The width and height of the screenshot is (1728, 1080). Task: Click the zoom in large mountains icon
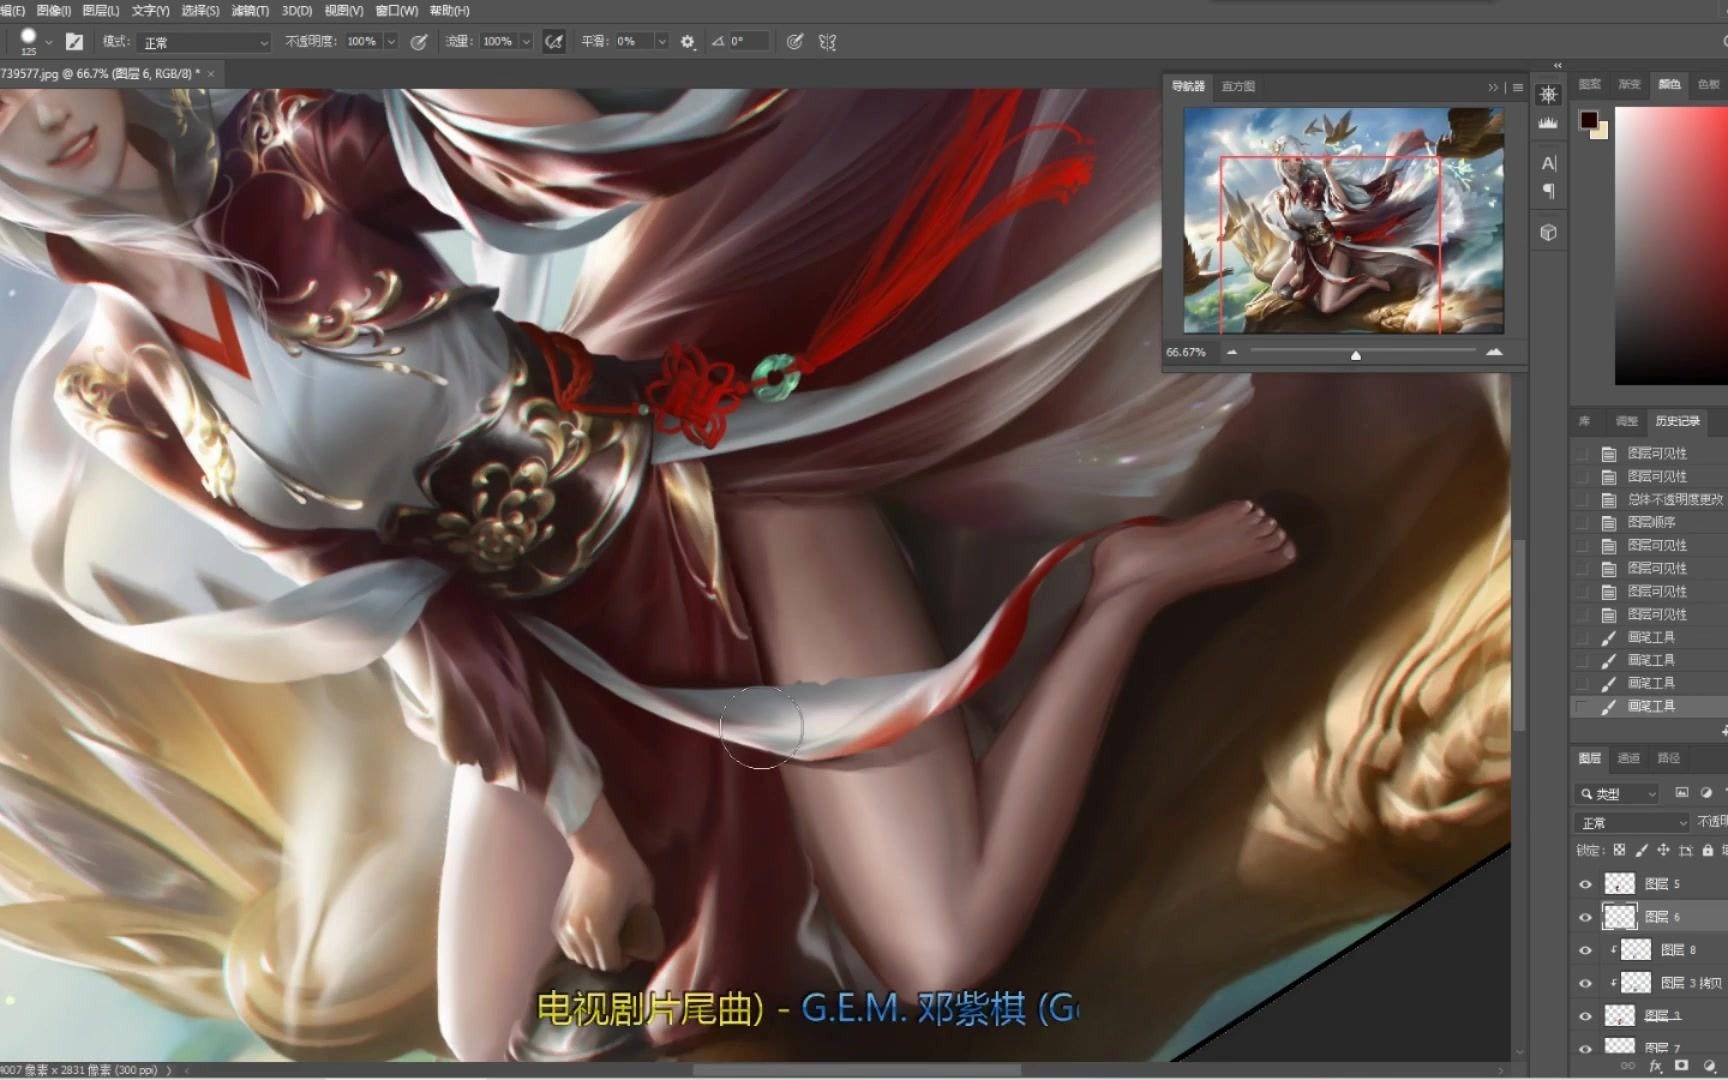point(1494,352)
